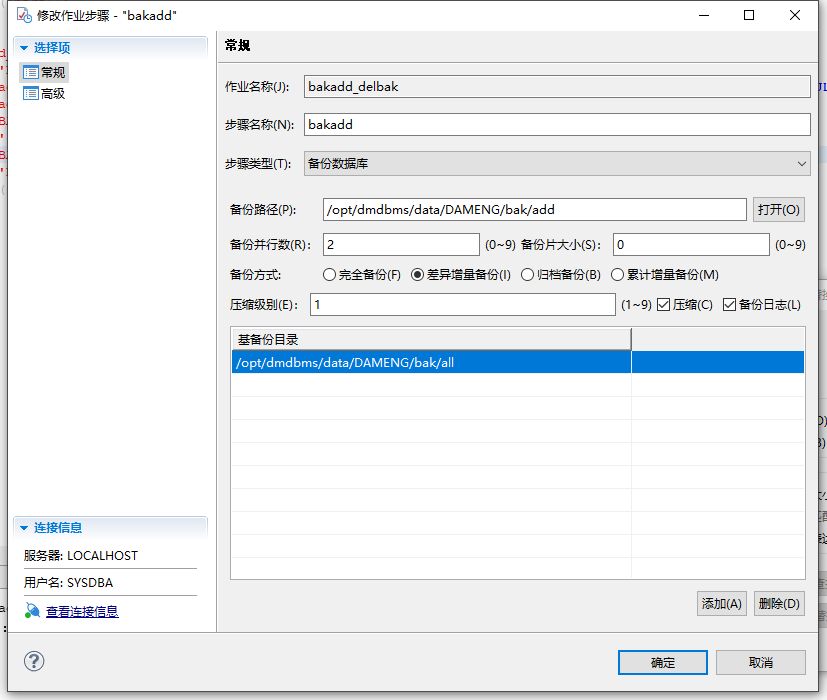The image size is (827, 700).
Task: Choose 累计增量备份 backup mode
Action: [x=618, y=275]
